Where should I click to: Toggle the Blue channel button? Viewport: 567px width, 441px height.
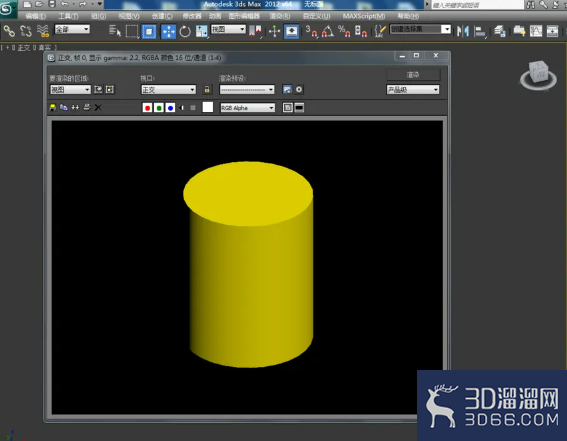click(x=170, y=108)
